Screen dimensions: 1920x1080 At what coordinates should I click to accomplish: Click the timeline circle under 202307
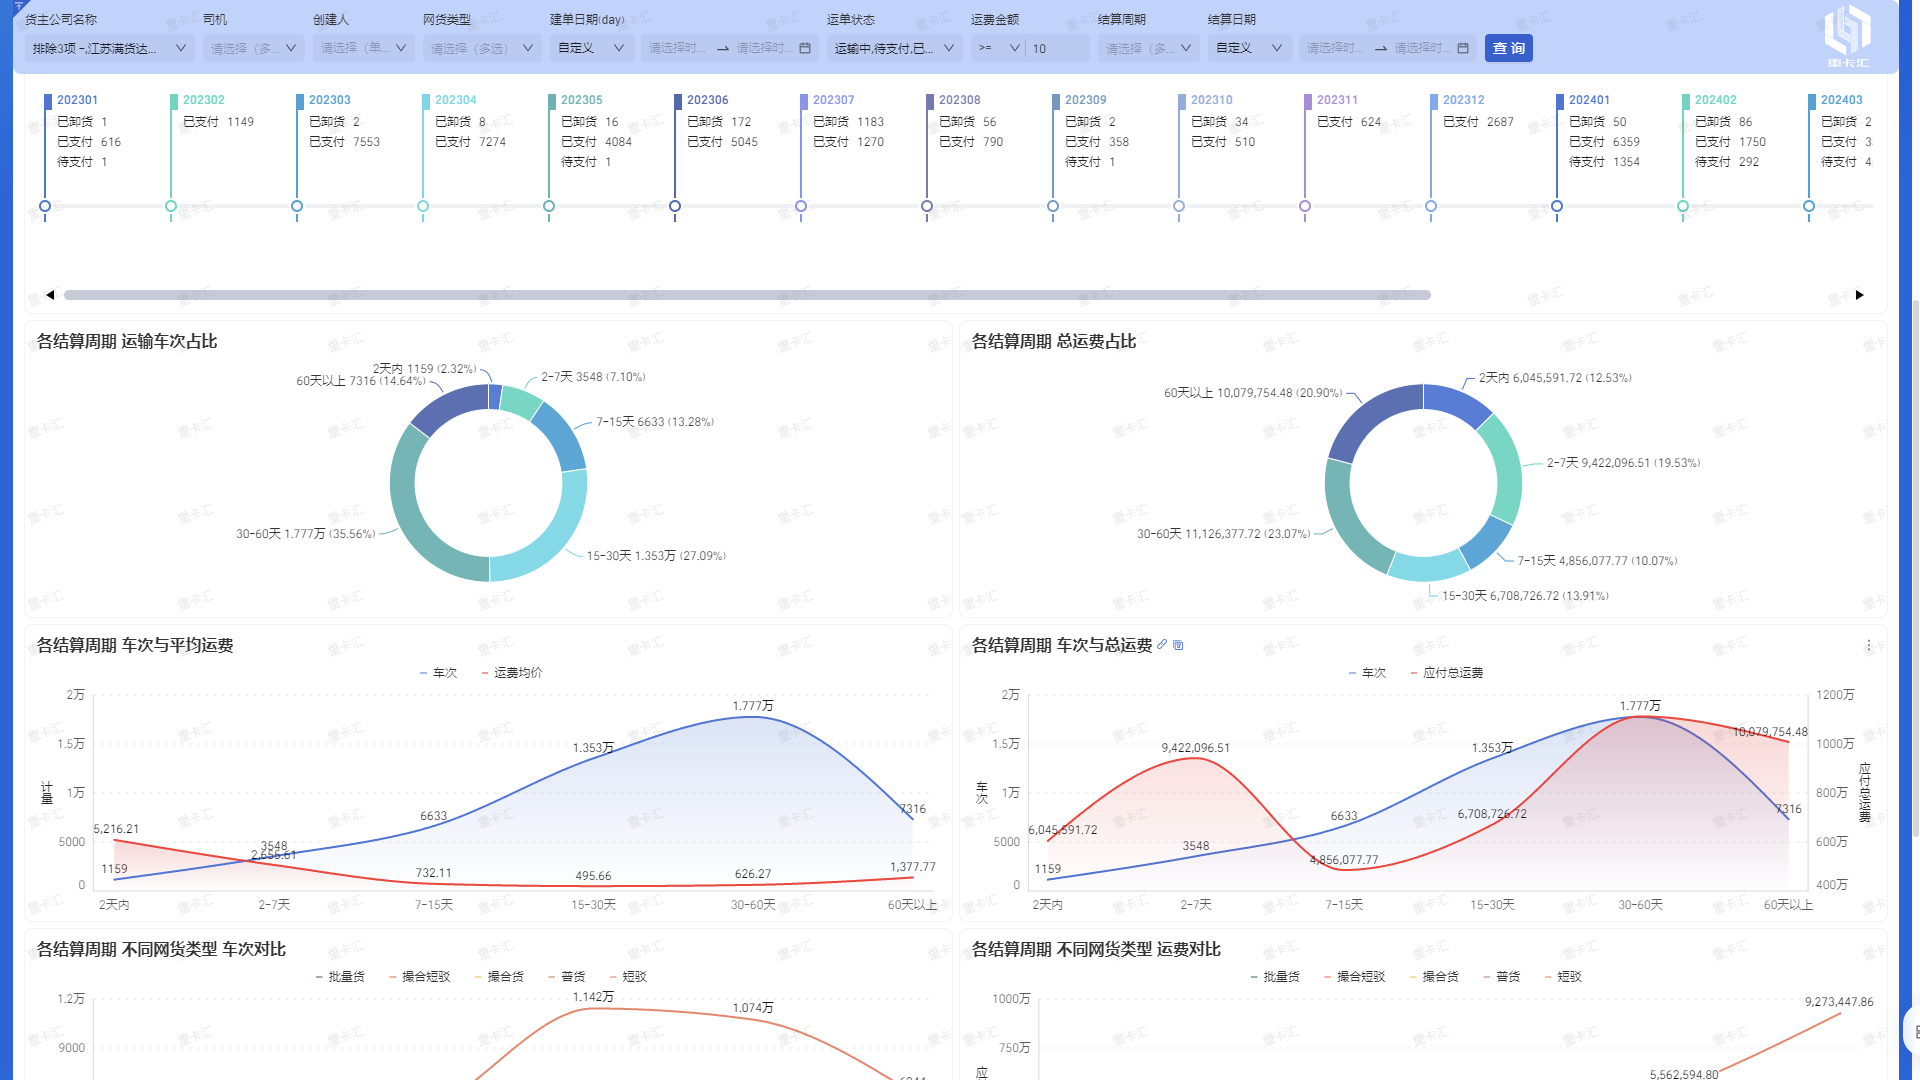[801, 206]
